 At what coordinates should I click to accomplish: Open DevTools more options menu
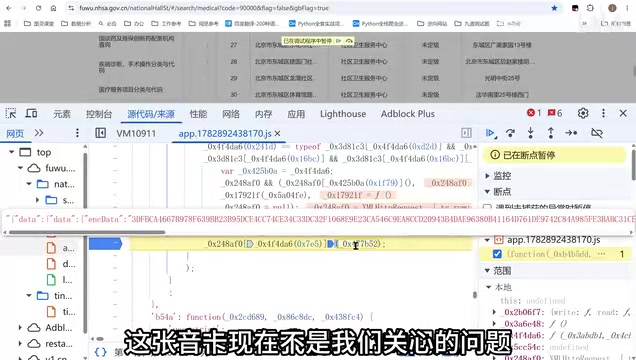point(603,113)
